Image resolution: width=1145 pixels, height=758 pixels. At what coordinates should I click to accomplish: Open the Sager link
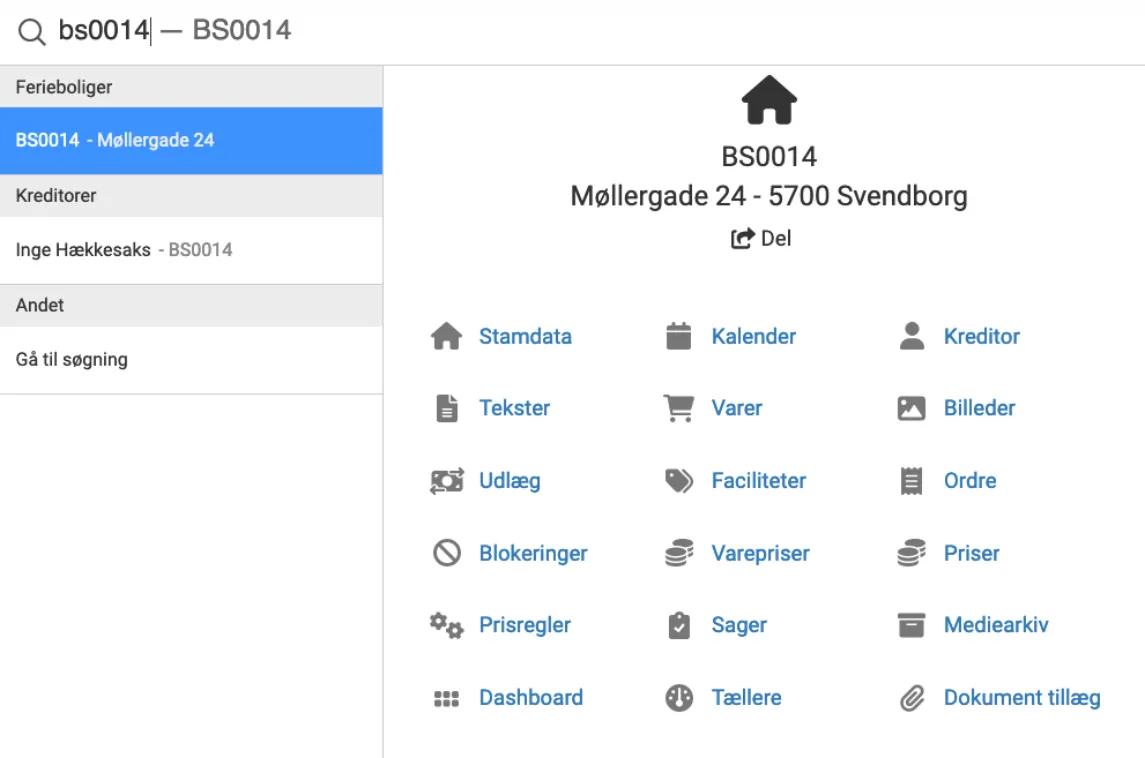click(739, 626)
